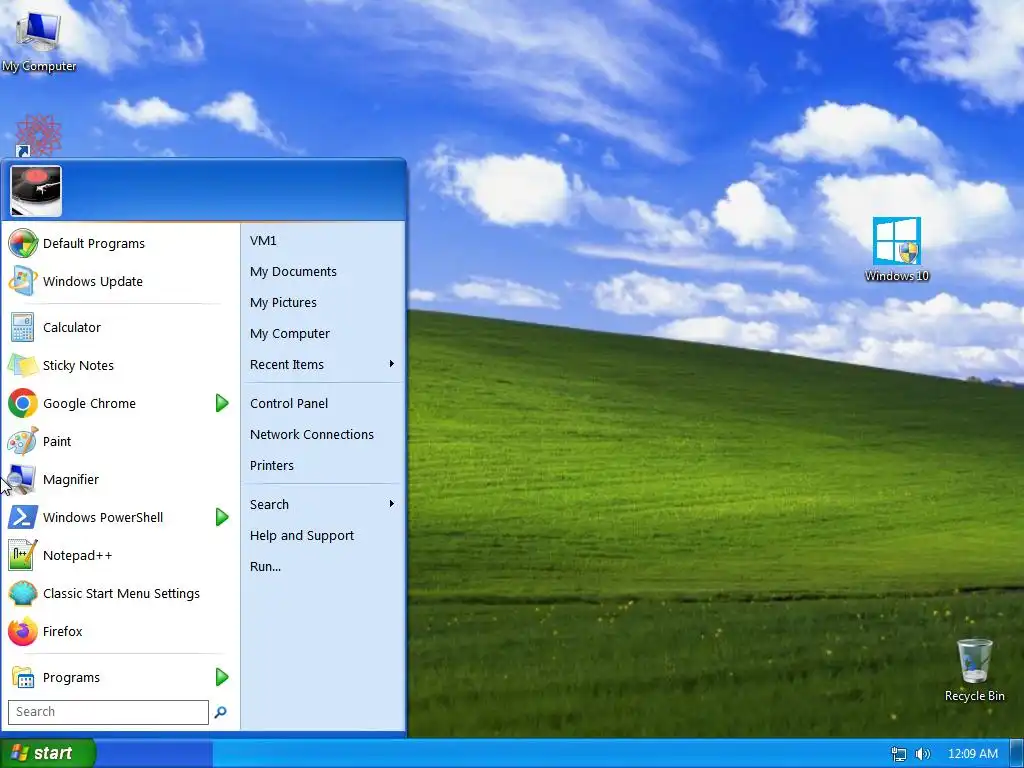Select the My Computer desktop icon

point(39,39)
